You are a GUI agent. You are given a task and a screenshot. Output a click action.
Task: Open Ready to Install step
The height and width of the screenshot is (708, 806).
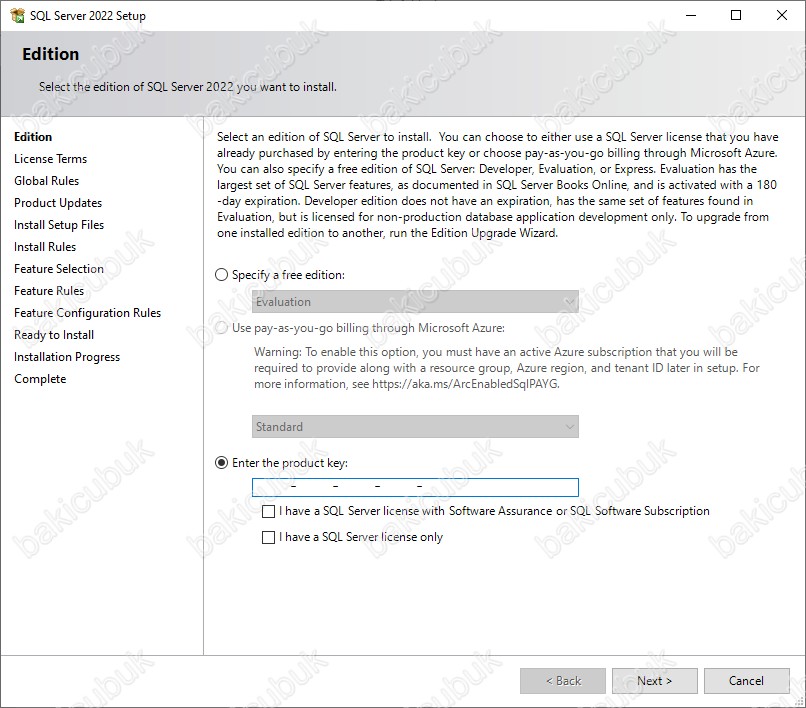click(54, 335)
